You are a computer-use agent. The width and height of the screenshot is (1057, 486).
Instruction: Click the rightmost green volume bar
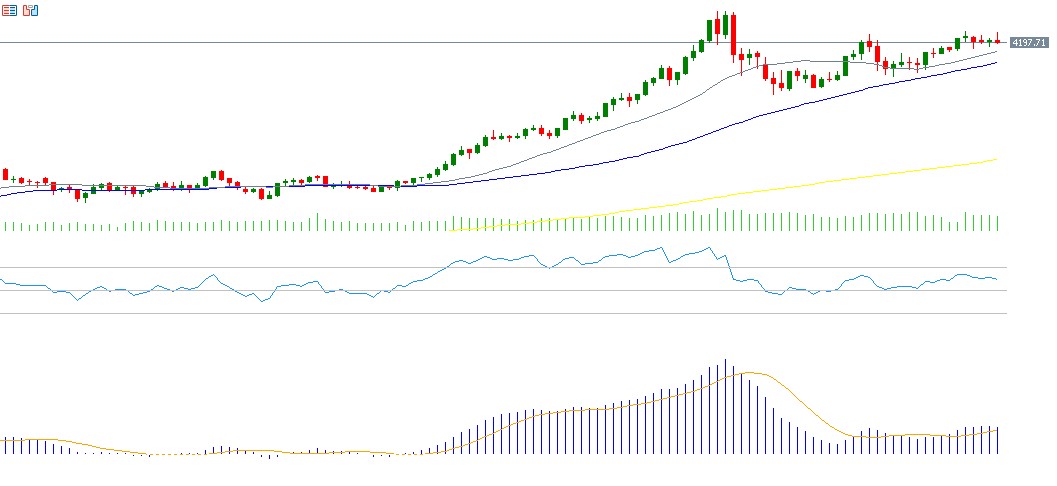[x=997, y=223]
